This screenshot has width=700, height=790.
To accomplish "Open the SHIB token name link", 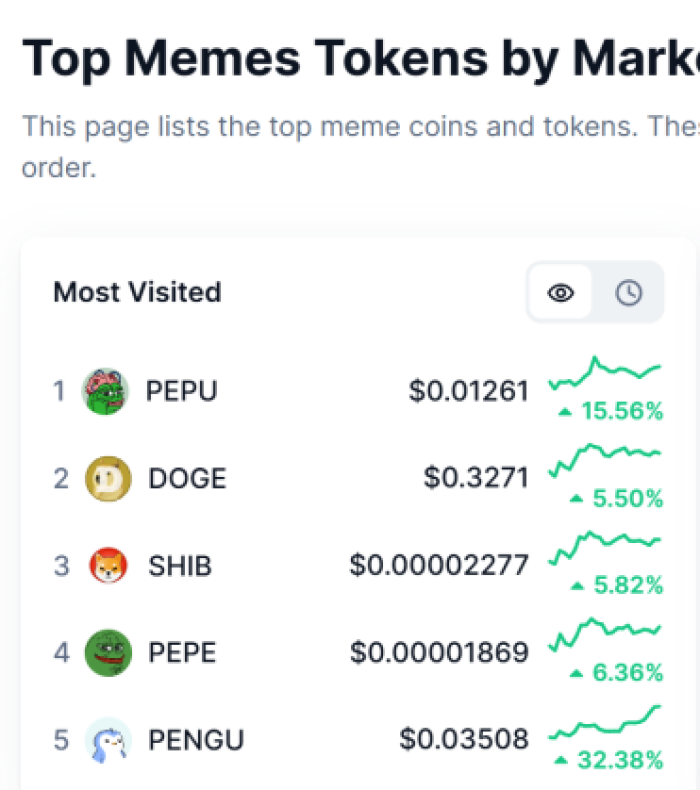I will point(180,566).
